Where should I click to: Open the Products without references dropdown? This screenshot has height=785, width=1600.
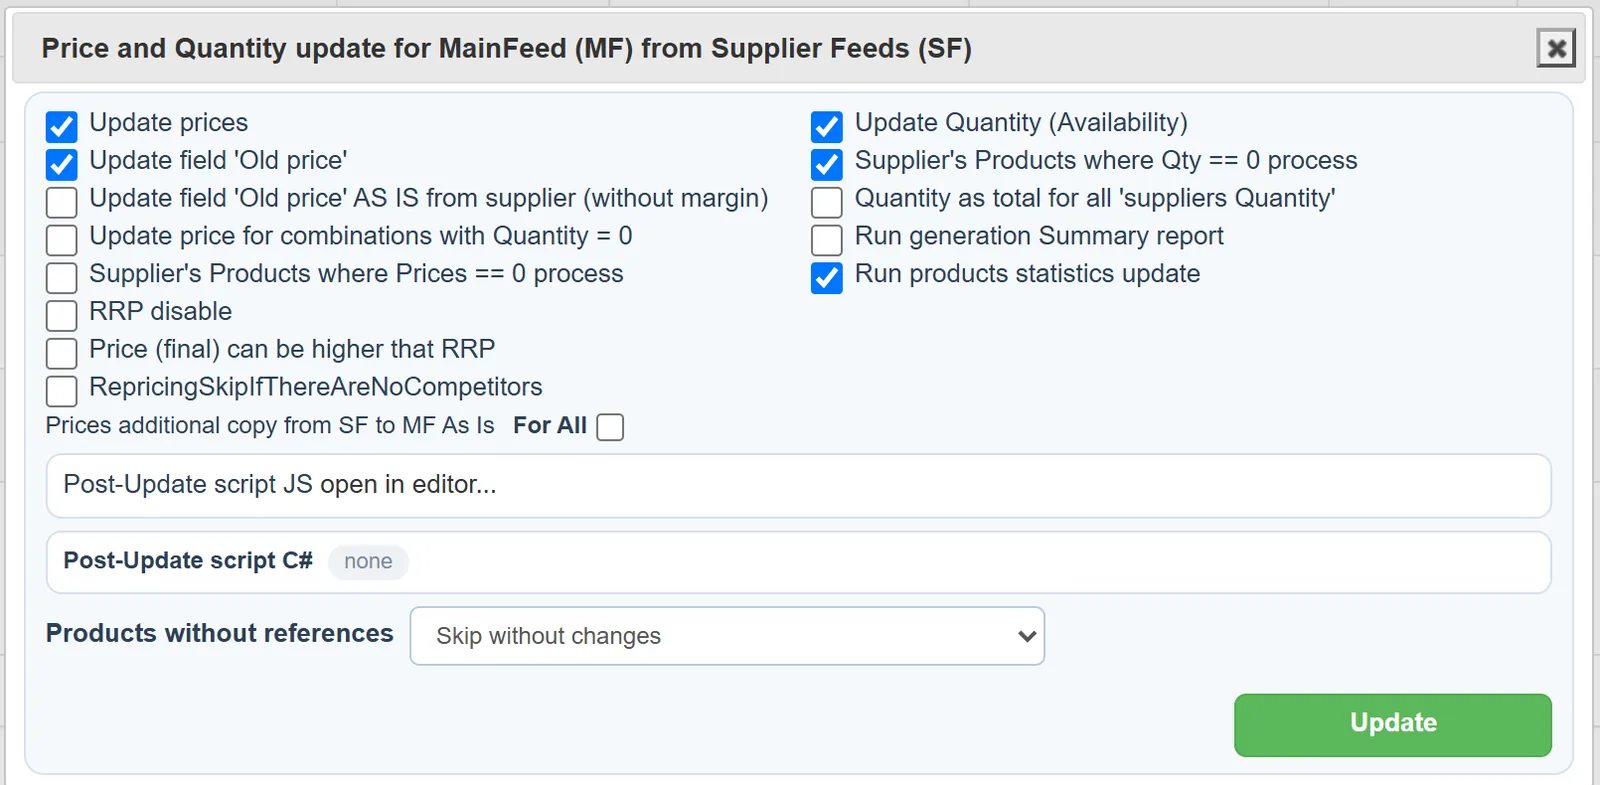tap(727, 636)
